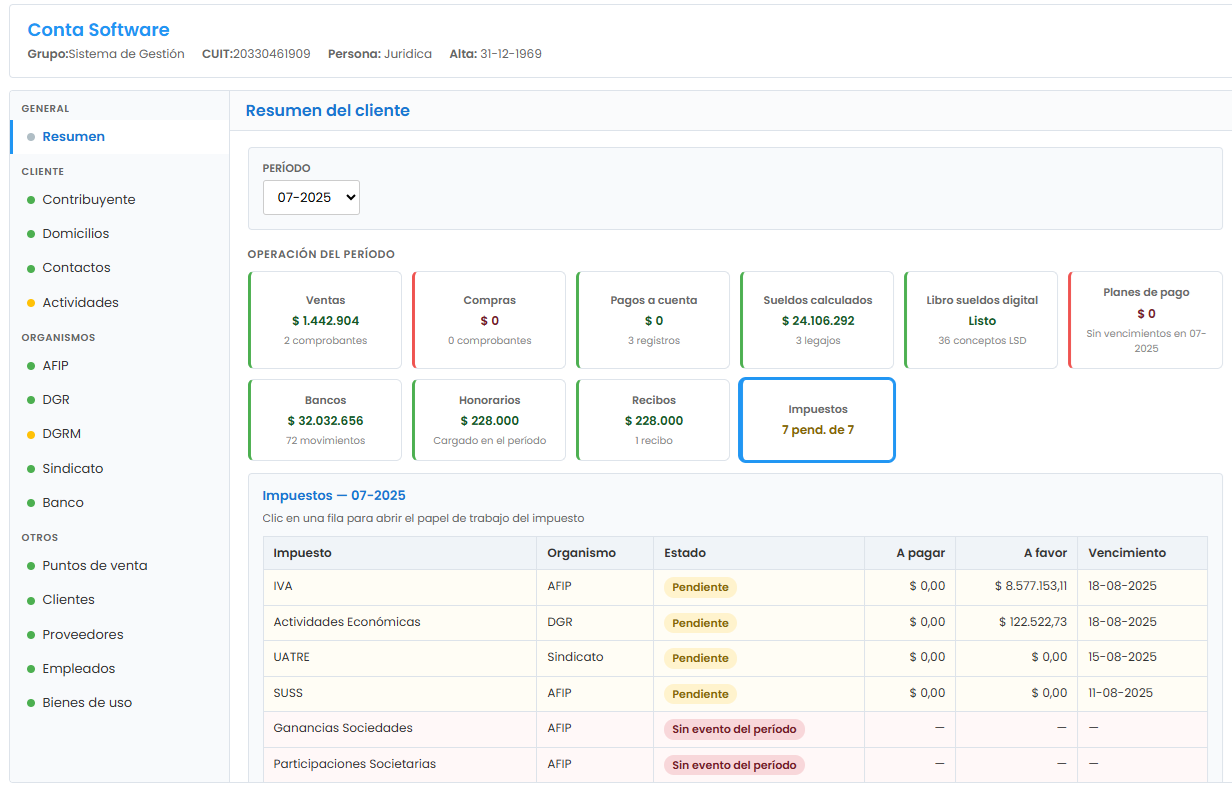
Task: Click the Conta Software title
Action: [98, 30]
